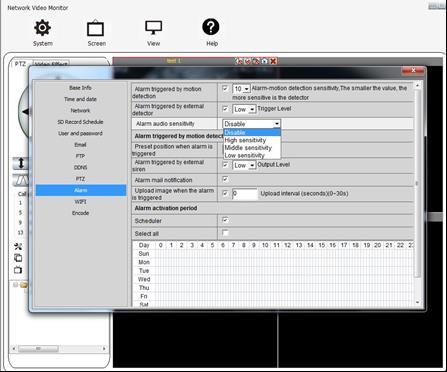Viewport: 447px width, 372px height.
Task: Open the System gear icon
Action: 43,28
